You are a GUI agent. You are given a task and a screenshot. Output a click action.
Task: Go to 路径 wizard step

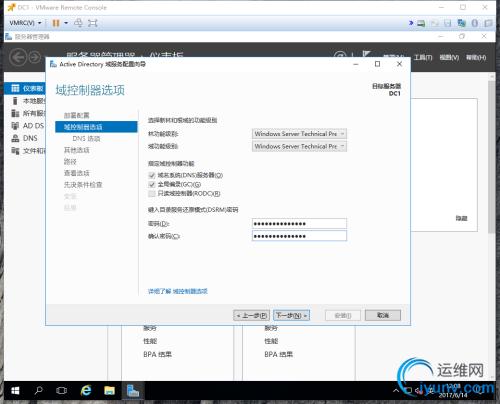[70, 162]
